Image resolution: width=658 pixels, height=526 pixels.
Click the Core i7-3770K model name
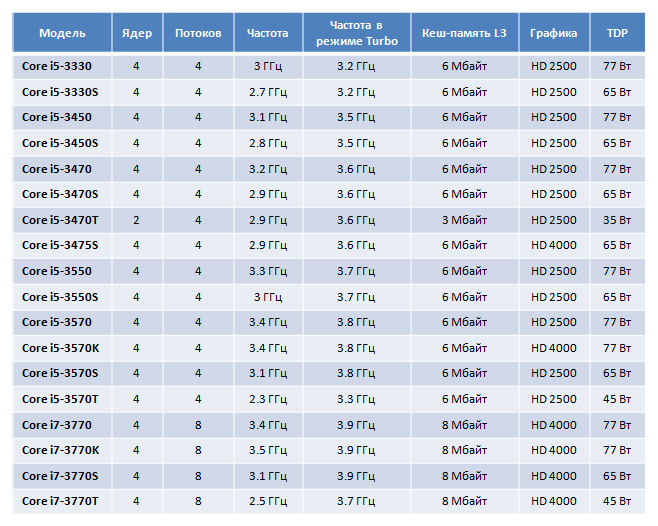point(61,450)
